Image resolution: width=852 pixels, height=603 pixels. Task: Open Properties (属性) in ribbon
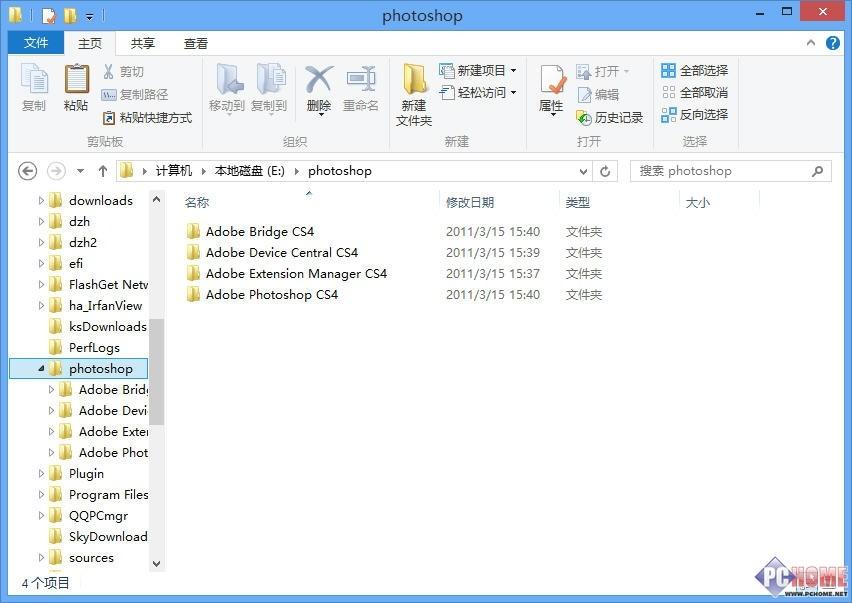[552, 90]
